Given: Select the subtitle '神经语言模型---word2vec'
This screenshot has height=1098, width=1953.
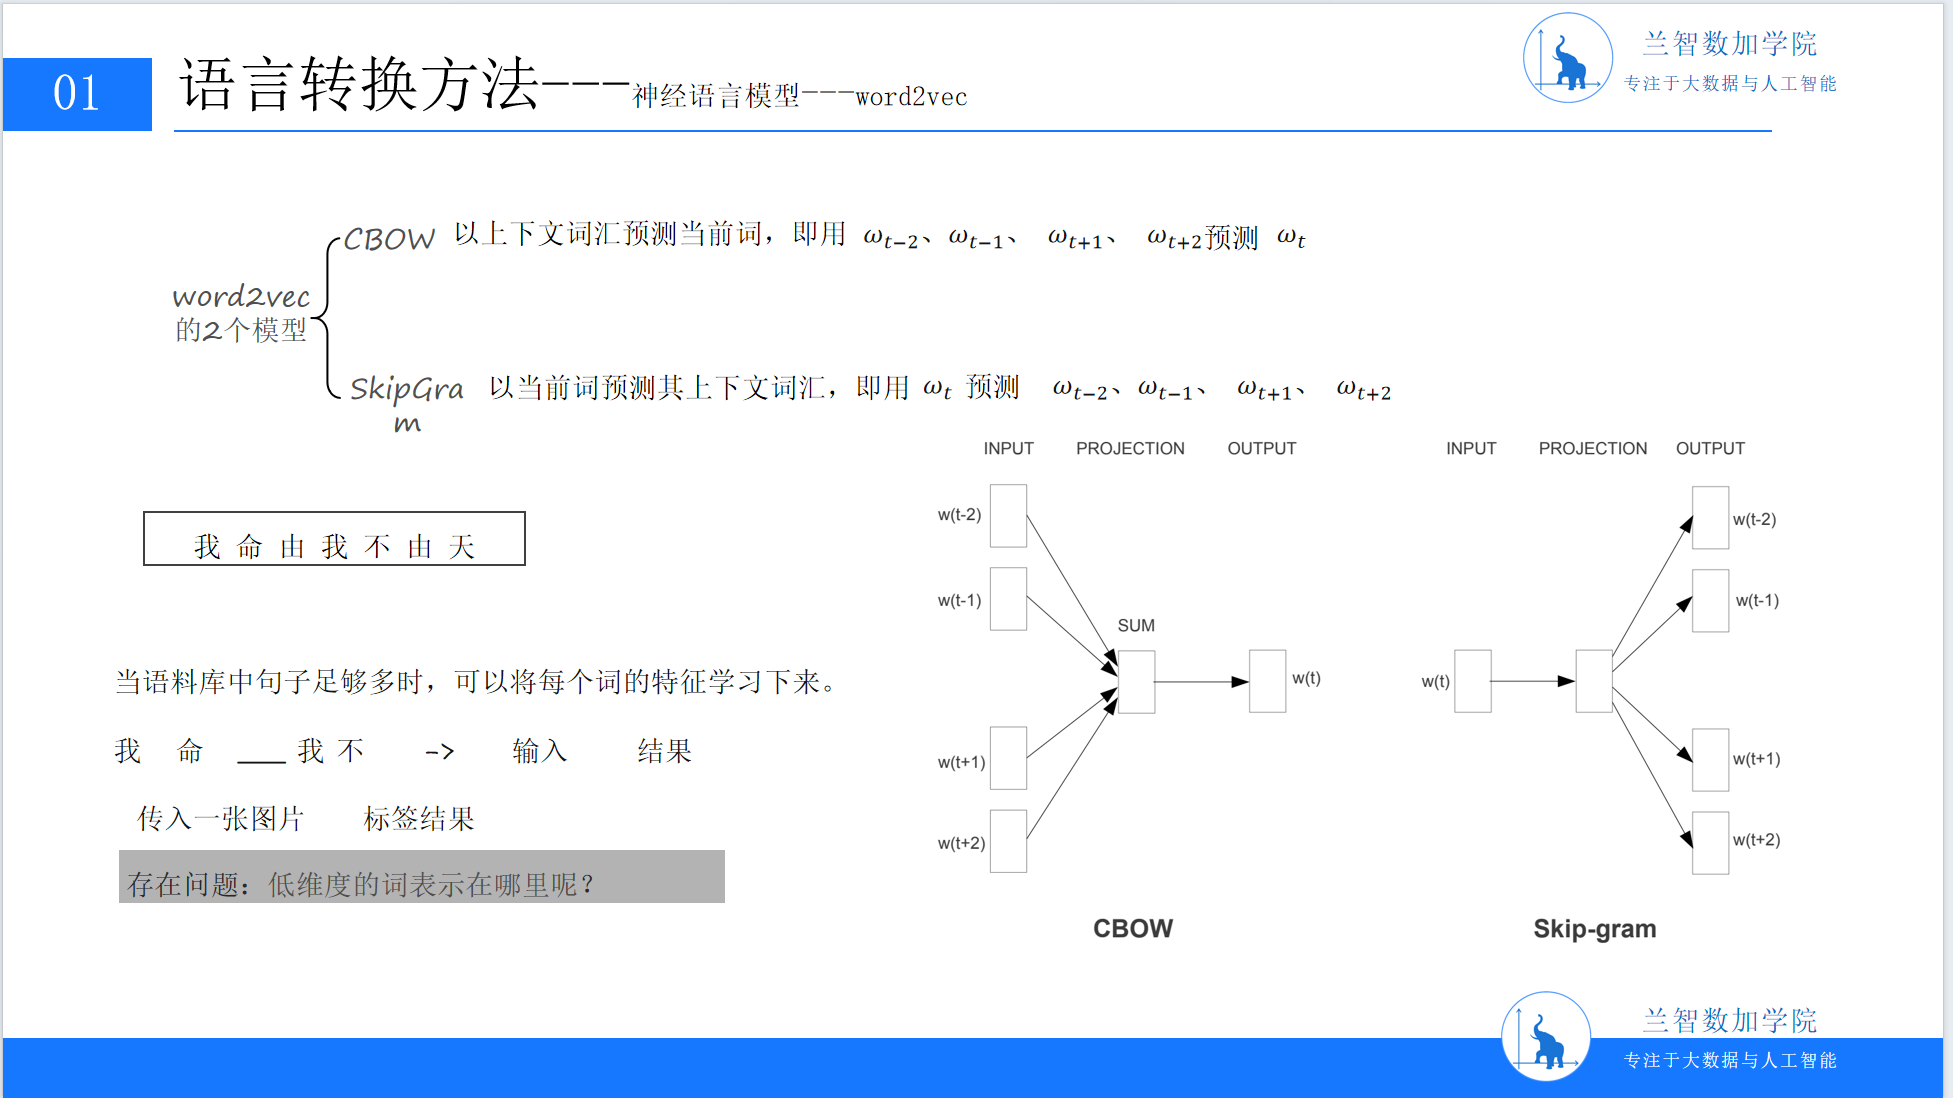Looking at the screenshot, I should 800,96.
